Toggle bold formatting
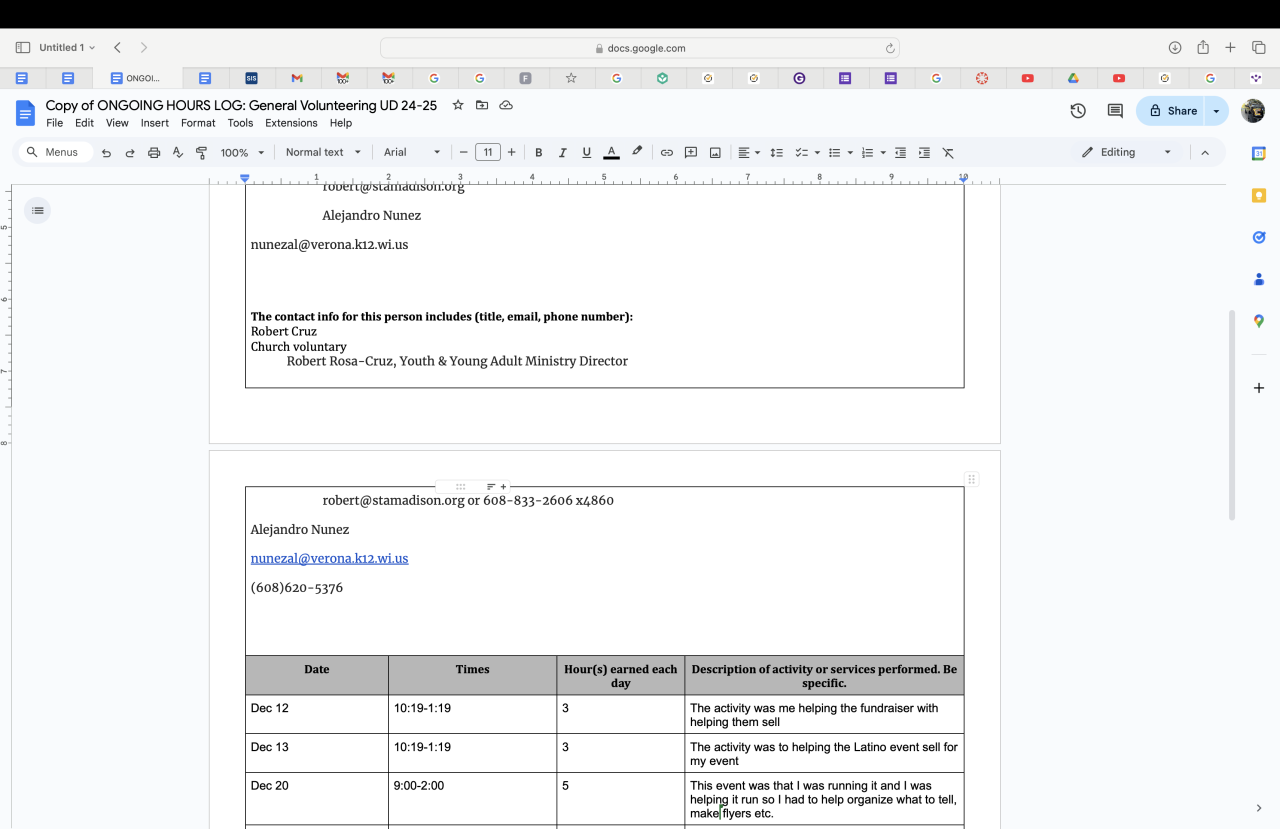Image resolution: width=1280 pixels, height=829 pixels. (538, 153)
